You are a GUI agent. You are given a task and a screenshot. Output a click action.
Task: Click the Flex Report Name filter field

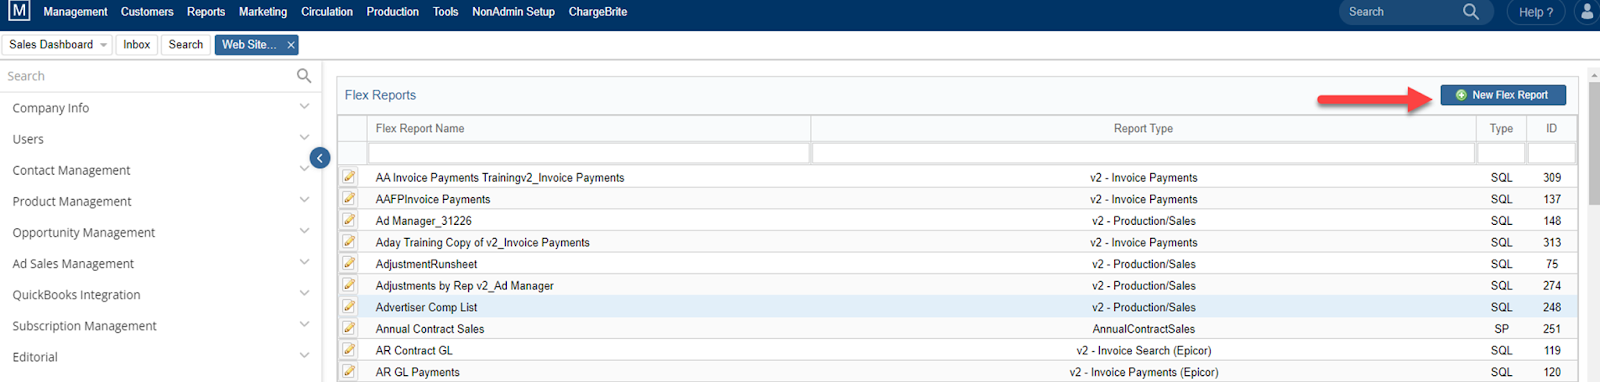[588, 153]
